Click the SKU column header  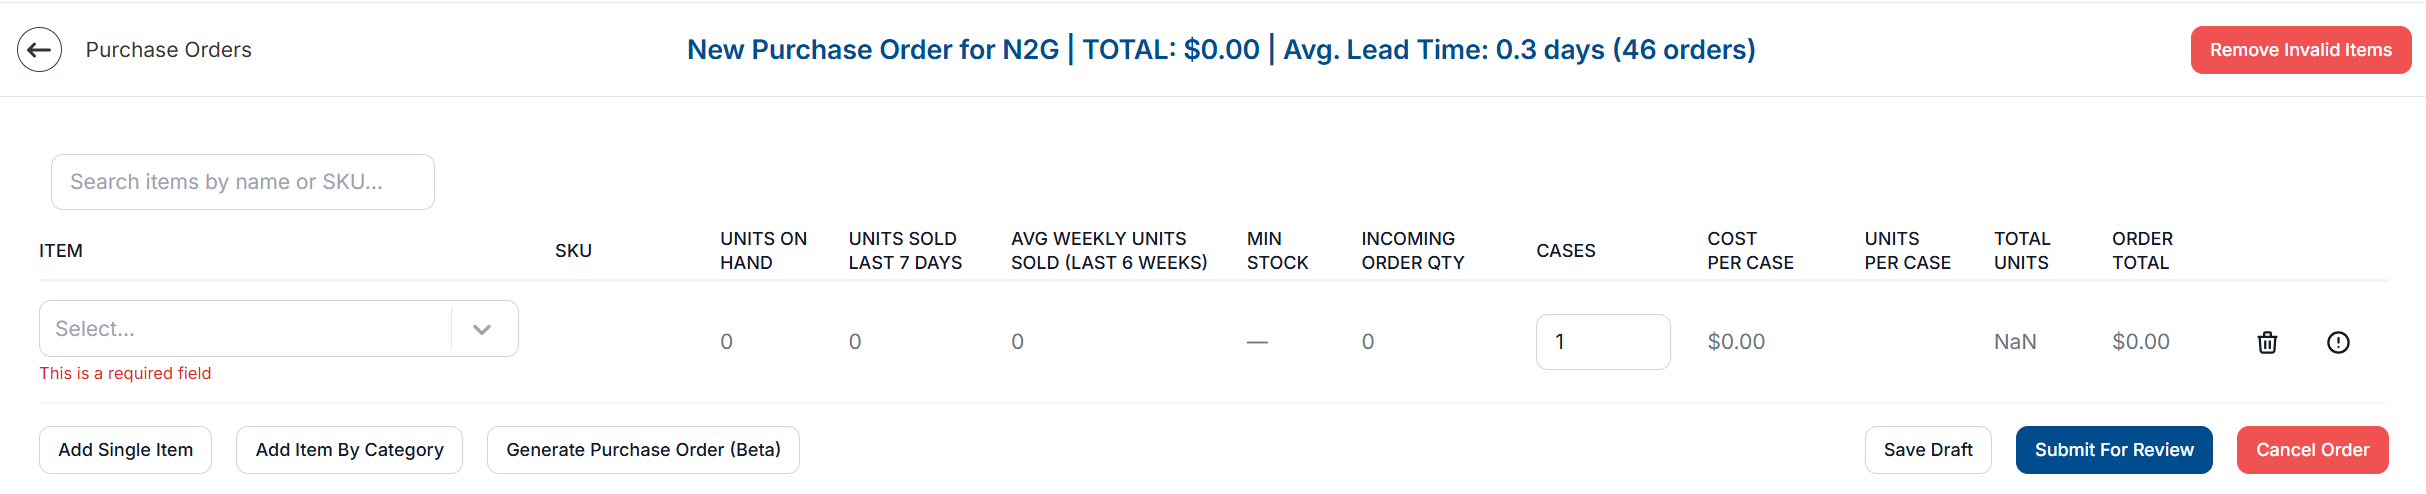click(x=574, y=251)
